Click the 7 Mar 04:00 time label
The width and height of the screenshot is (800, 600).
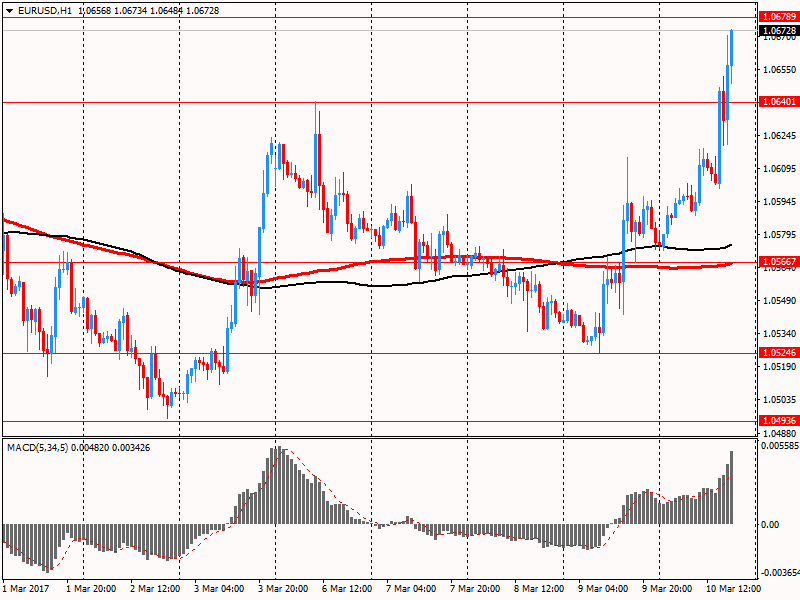click(411, 589)
